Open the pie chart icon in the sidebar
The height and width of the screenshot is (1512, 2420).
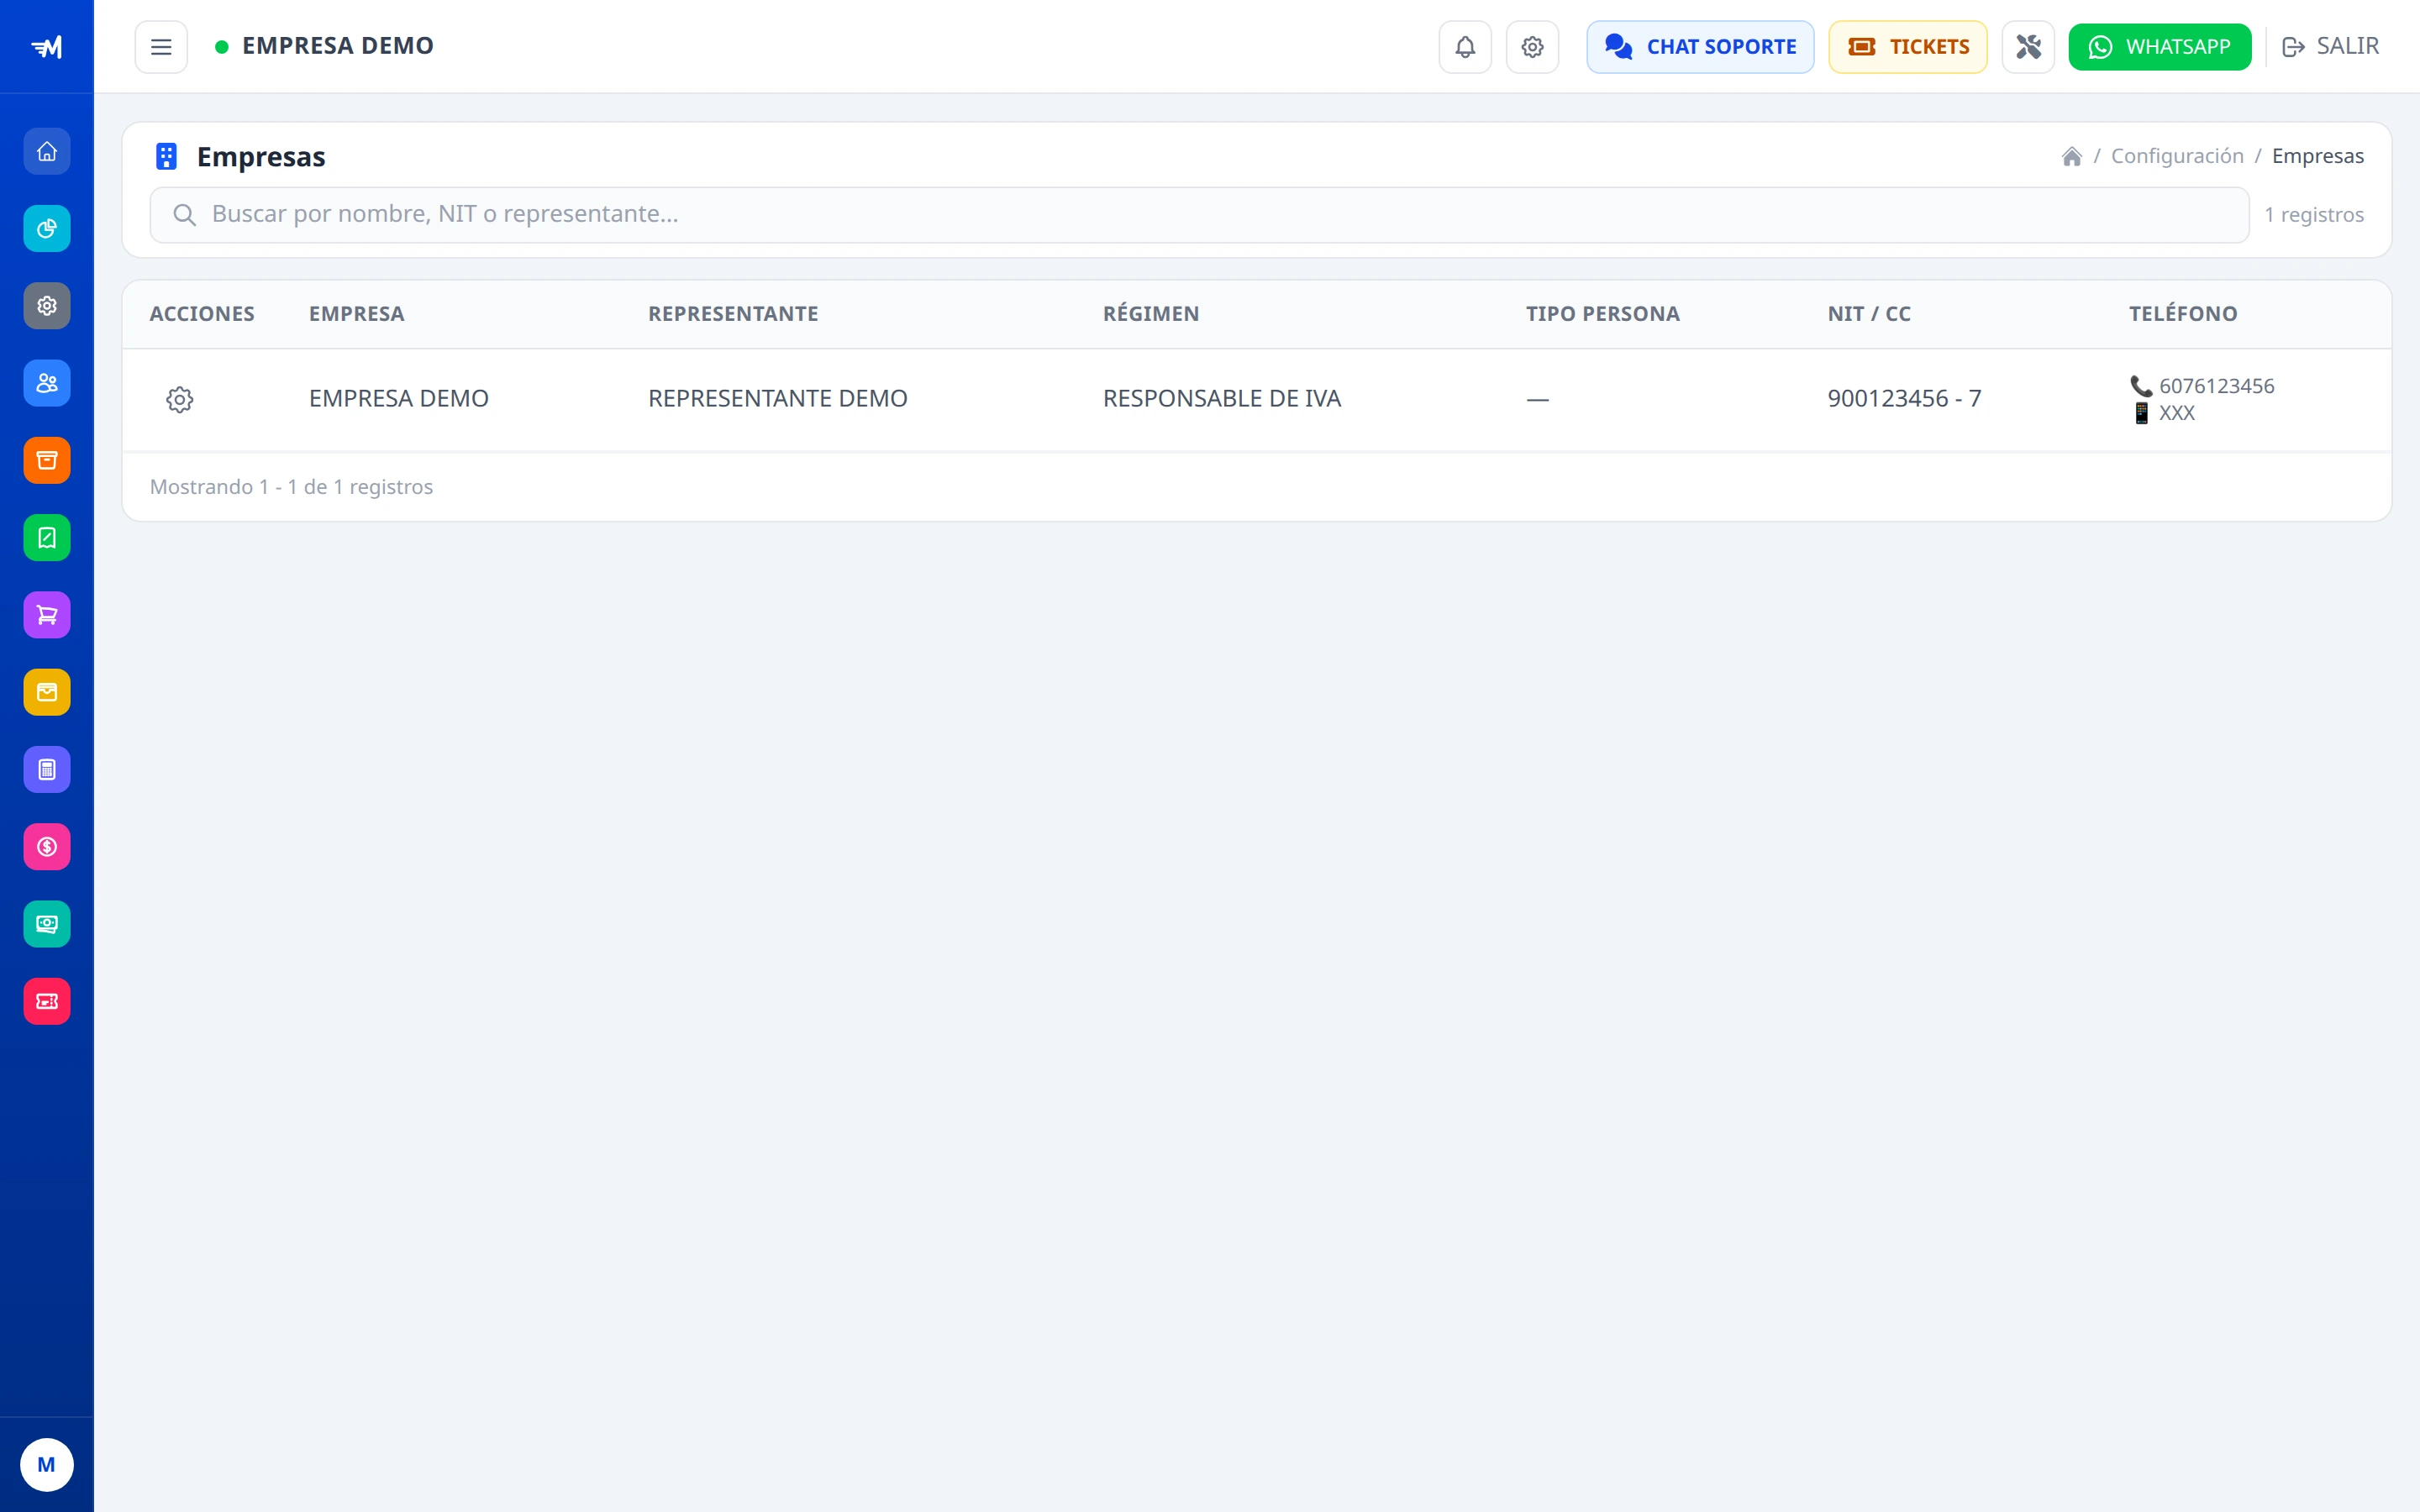pyautogui.click(x=47, y=229)
